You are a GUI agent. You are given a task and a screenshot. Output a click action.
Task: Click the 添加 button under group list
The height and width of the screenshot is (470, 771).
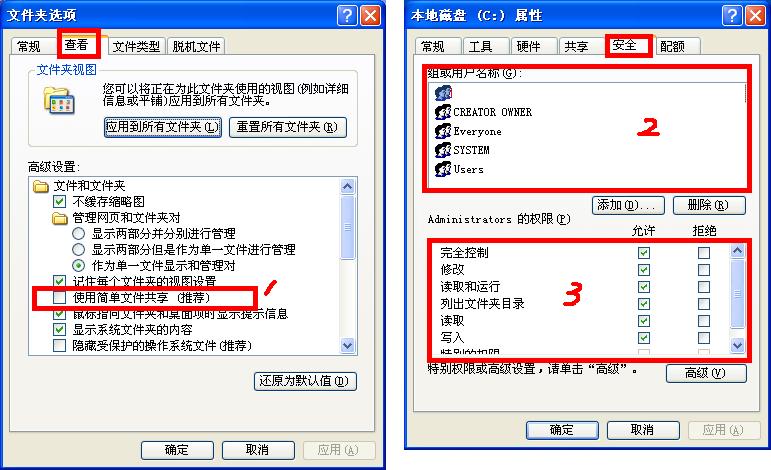[628, 205]
